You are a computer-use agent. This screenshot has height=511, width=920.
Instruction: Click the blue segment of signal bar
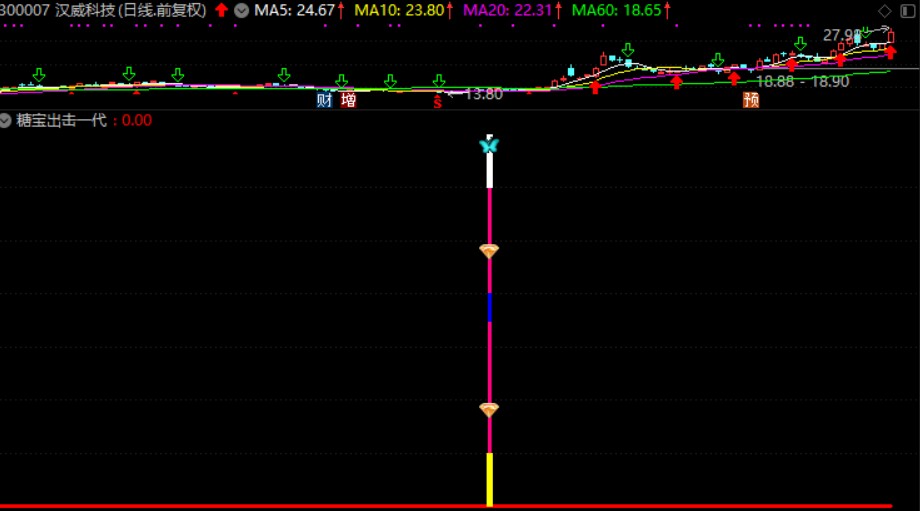click(x=489, y=307)
